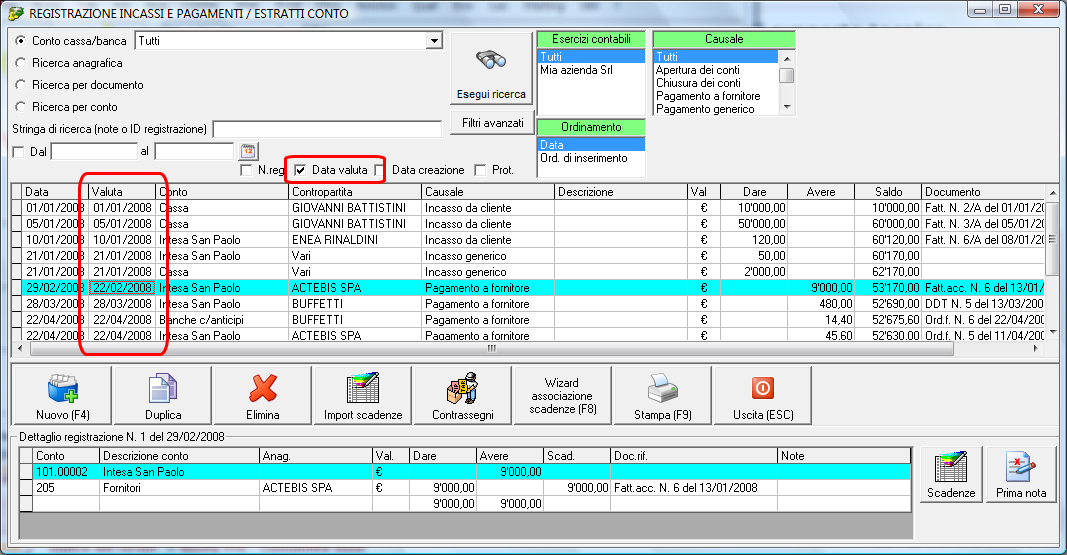The width and height of the screenshot is (1067, 555).
Task: Enable the Dal date range checkbox
Action: pos(18,152)
